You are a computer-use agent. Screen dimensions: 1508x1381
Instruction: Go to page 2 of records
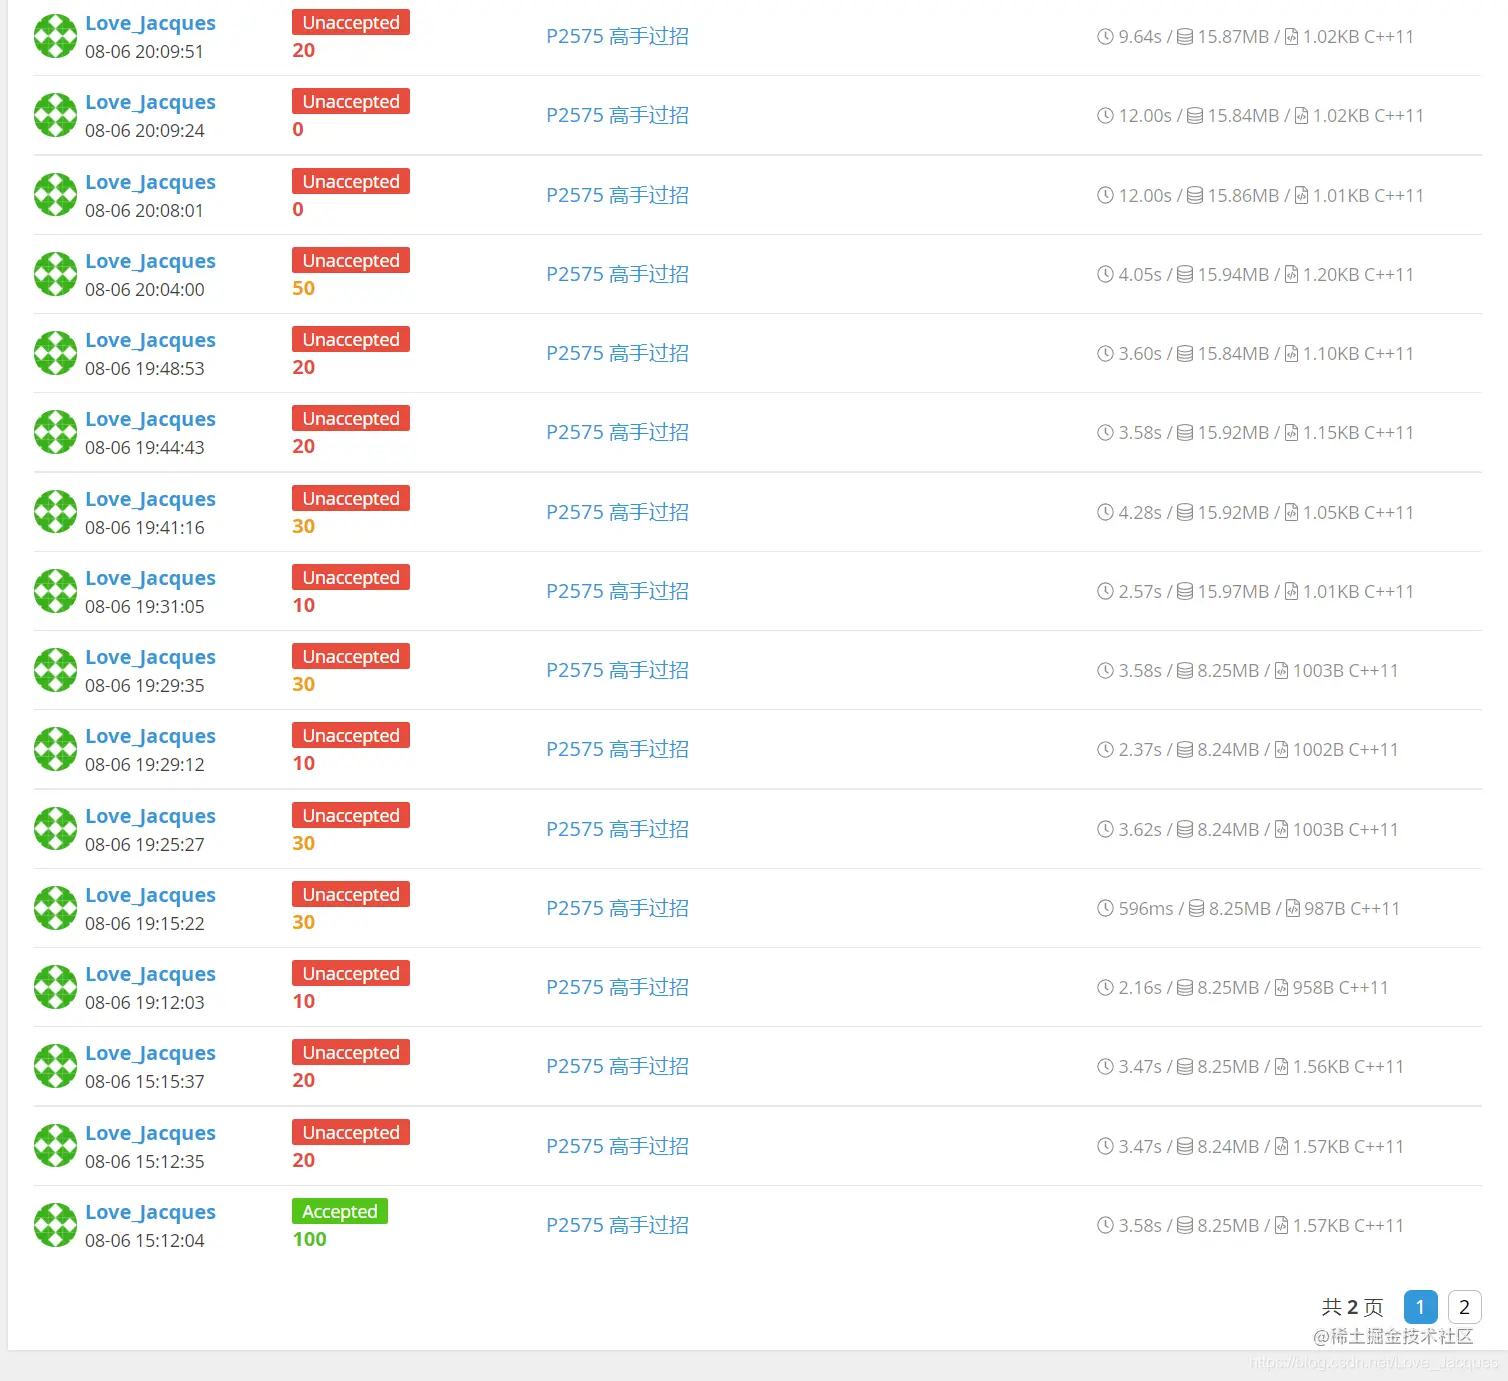(x=1464, y=1307)
